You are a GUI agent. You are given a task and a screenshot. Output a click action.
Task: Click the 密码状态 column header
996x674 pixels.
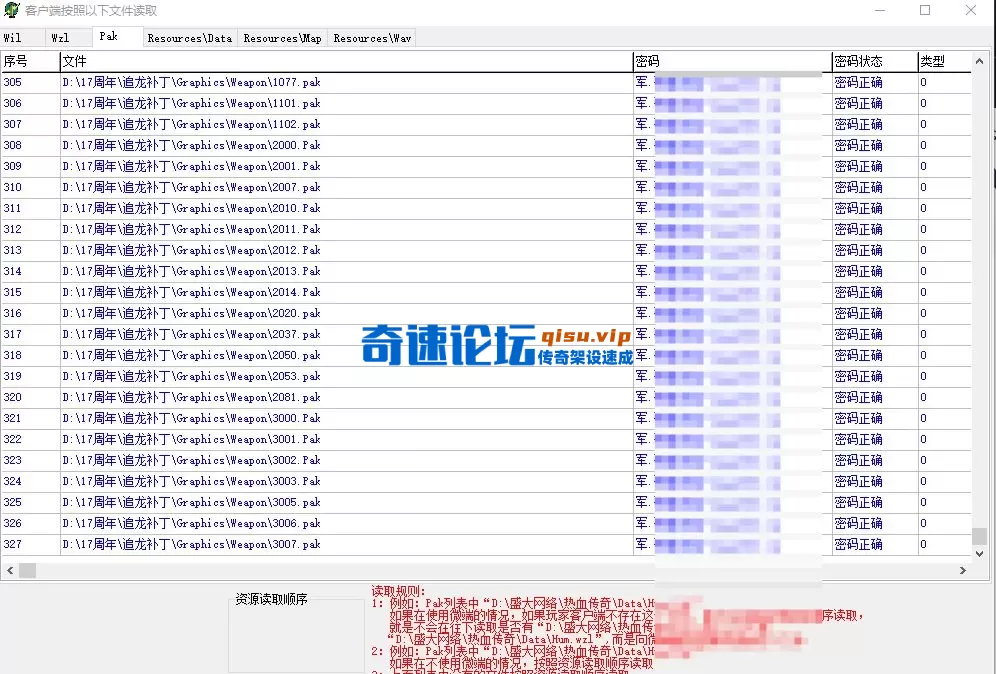(x=862, y=60)
